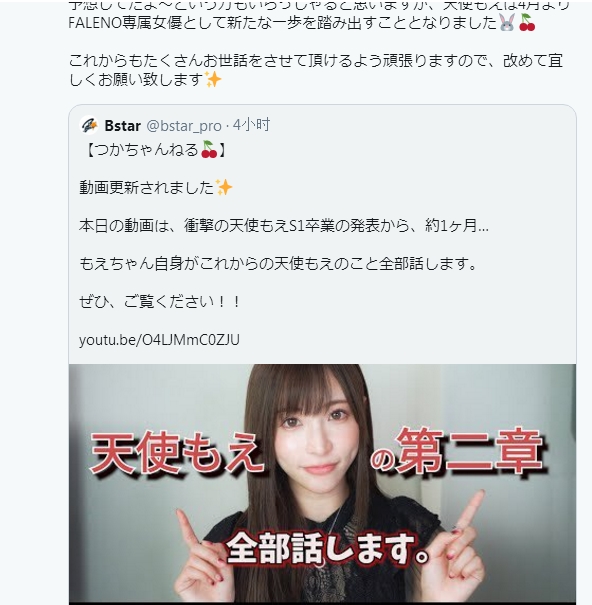Image resolution: width=592 pixels, height=605 pixels.
Task: Click the red 天使もえ overlay on the thumbnail
Action: [178, 452]
